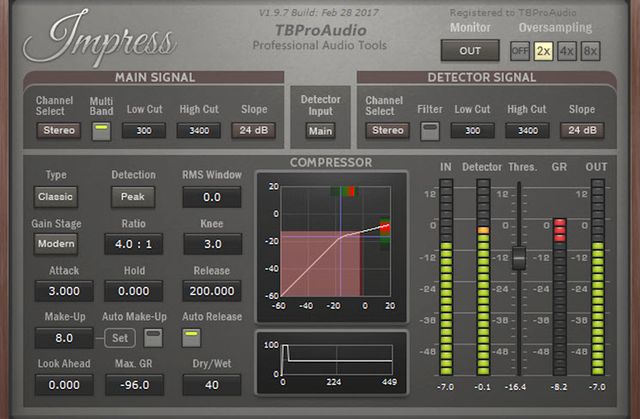Enable the Detector Signal Filter toggle

(430, 131)
